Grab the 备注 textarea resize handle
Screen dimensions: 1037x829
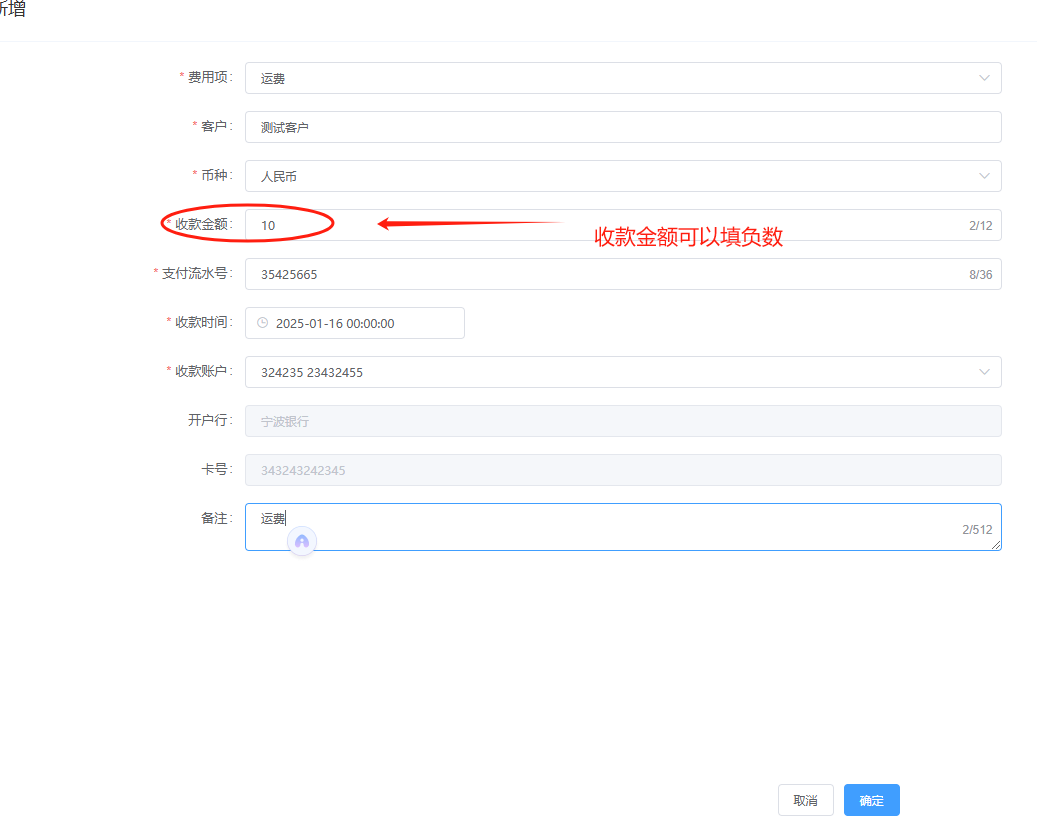996,545
